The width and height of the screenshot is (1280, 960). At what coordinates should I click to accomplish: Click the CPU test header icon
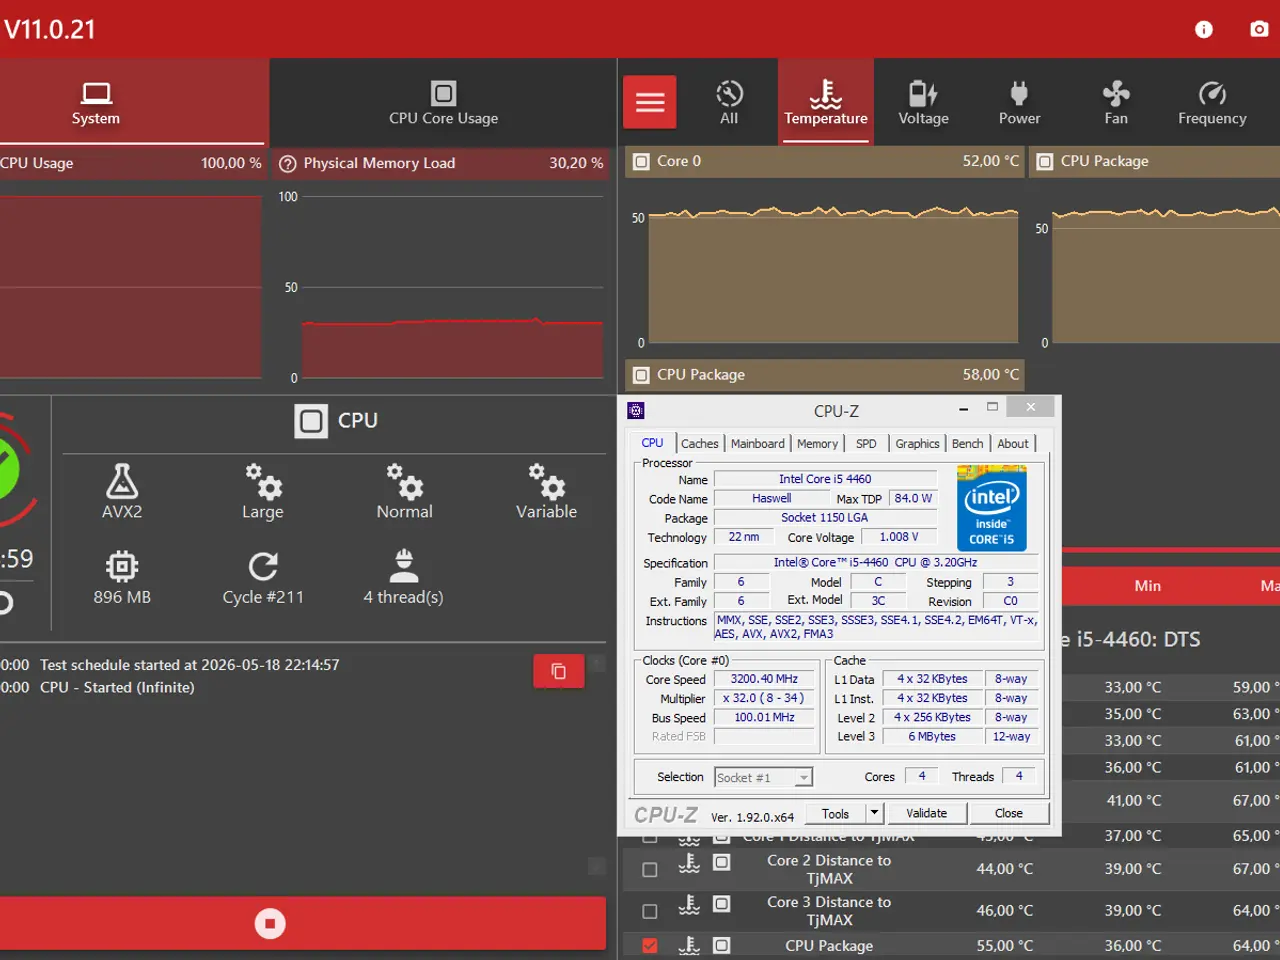[x=311, y=421]
